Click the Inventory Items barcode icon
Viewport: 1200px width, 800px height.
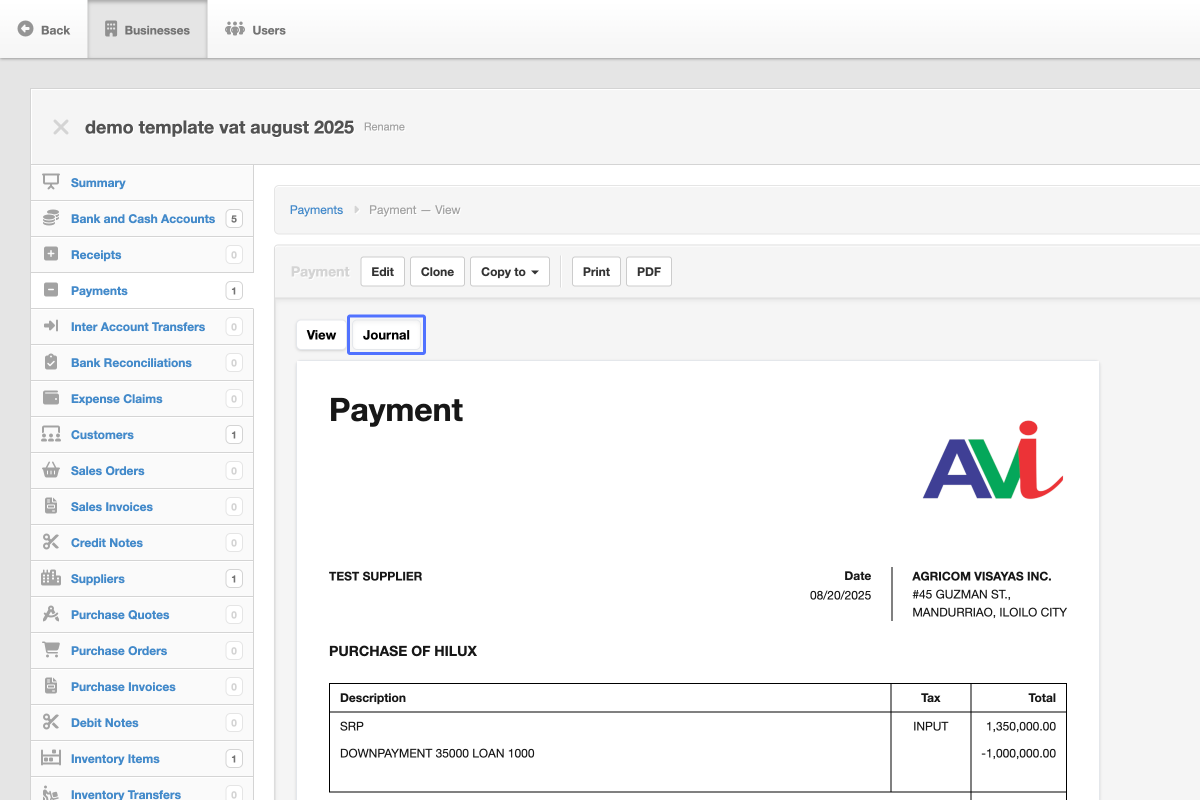tap(51, 758)
